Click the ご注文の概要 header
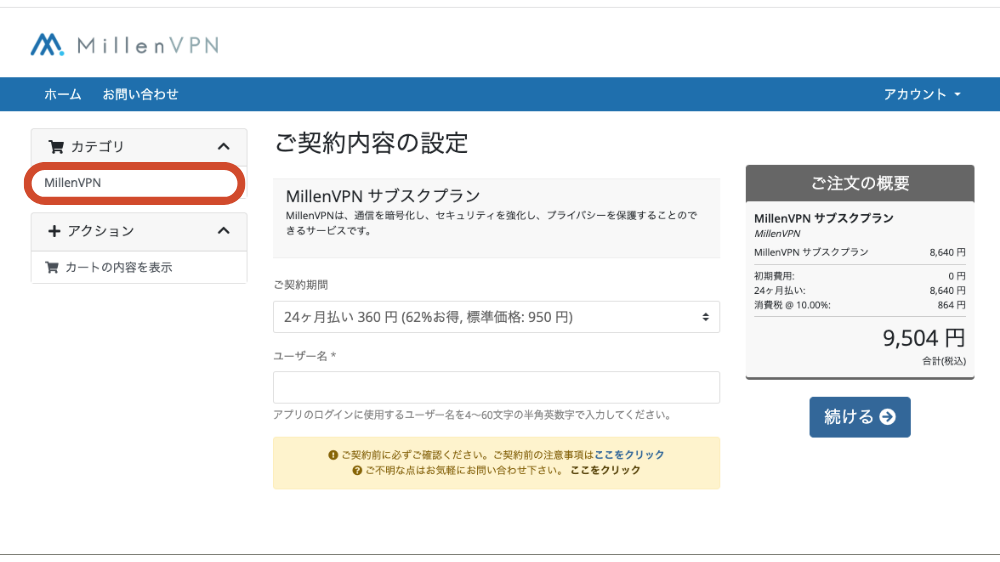This screenshot has width=1000, height=562. [x=860, y=184]
